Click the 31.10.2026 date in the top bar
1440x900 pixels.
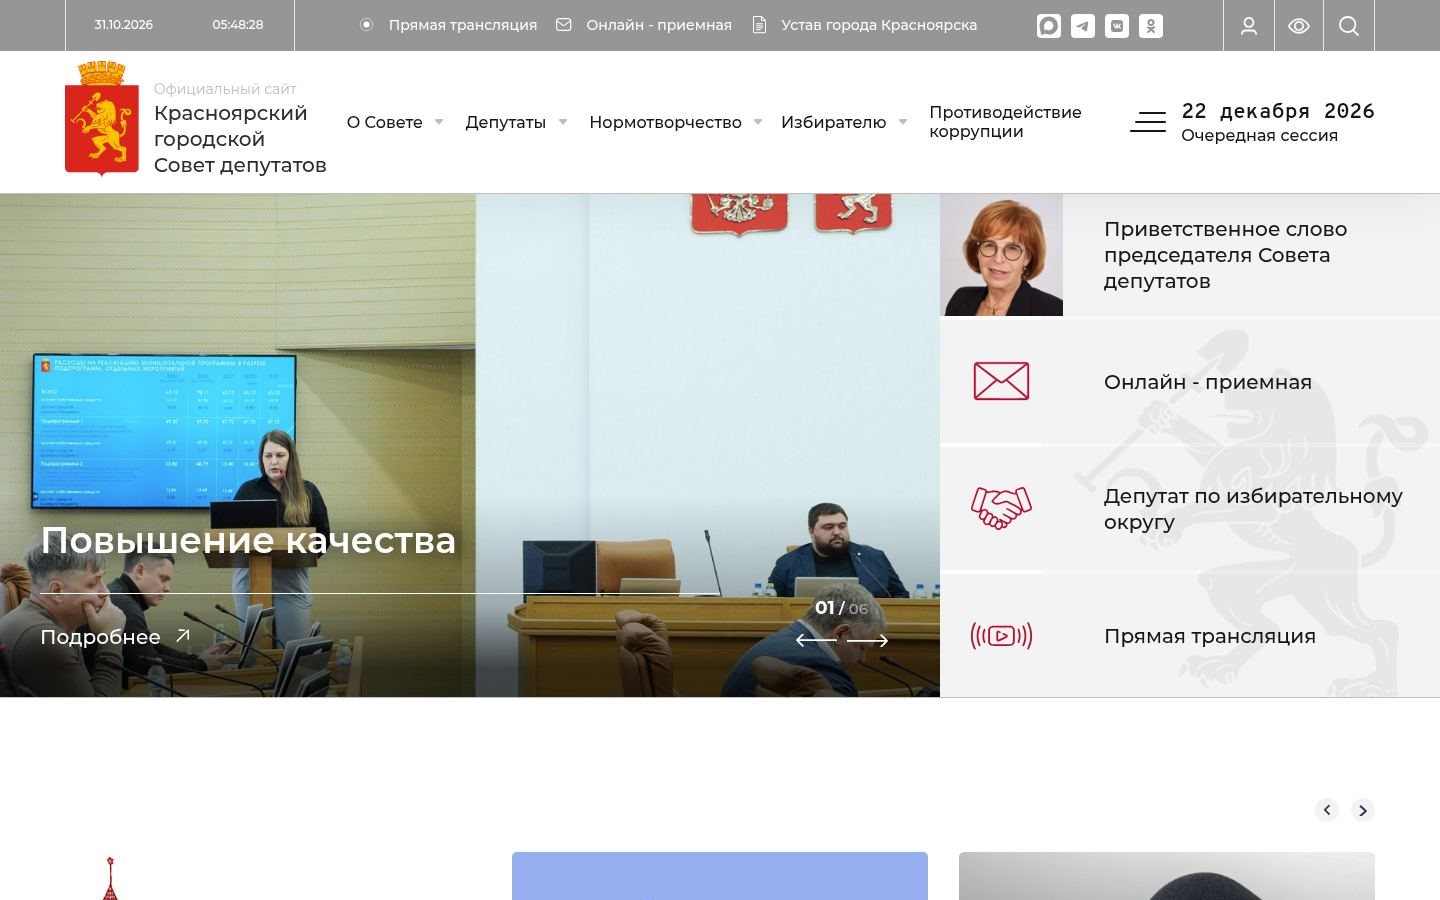[124, 25]
